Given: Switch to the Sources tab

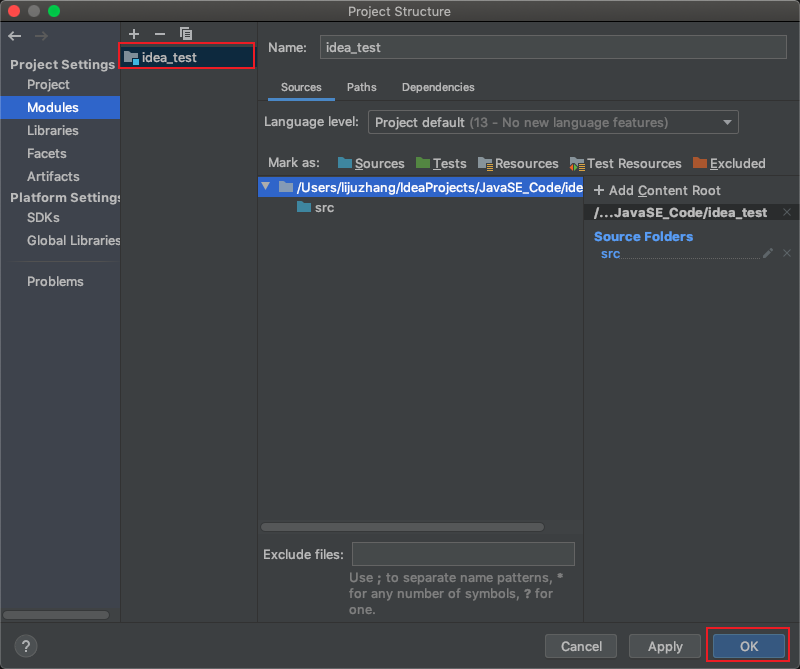Looking at the screenshot, I should coord(301,87).
